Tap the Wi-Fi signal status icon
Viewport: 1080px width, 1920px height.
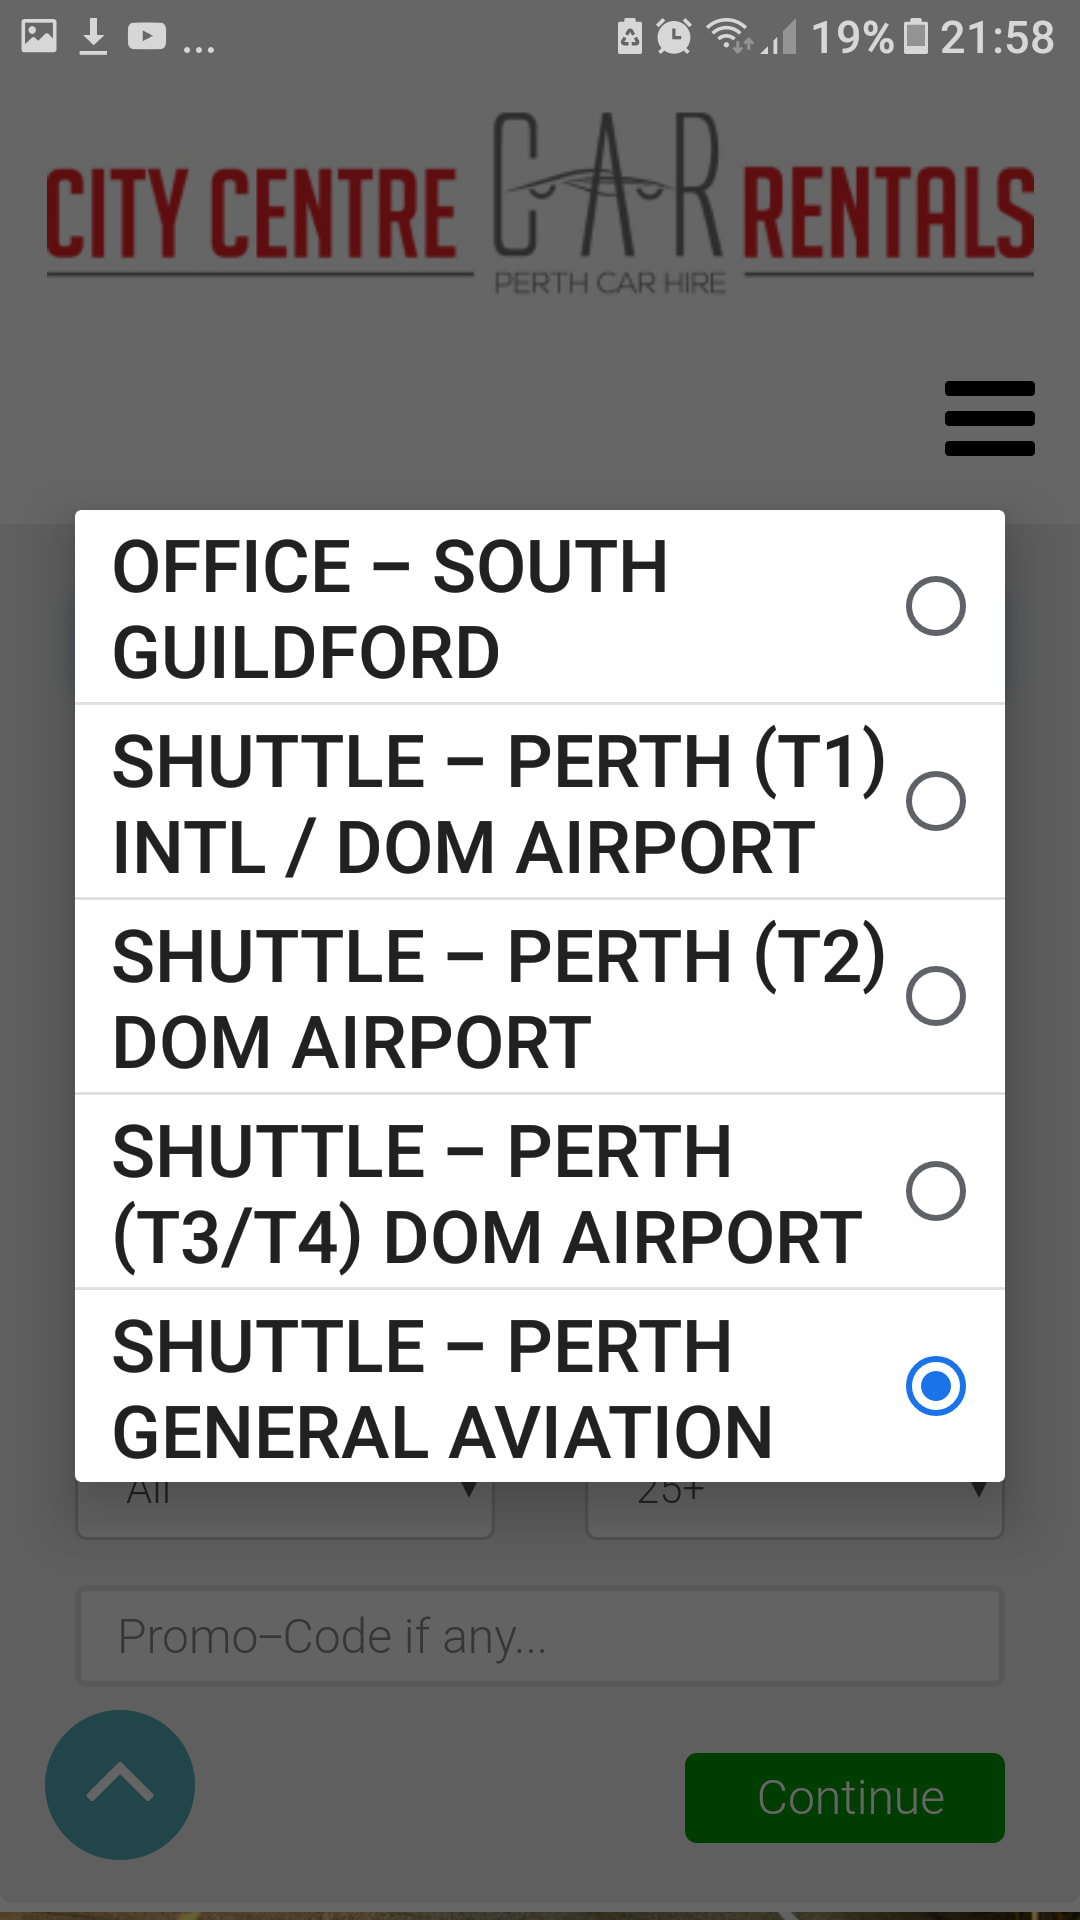728,35
